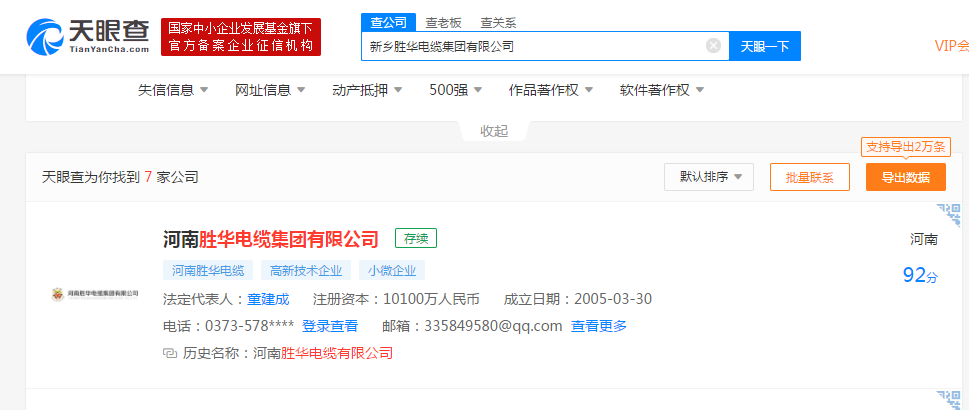Viewport: 969px width, 410px height.
Task: Click the 批量联系 button
Action: (x=810, y=177)
